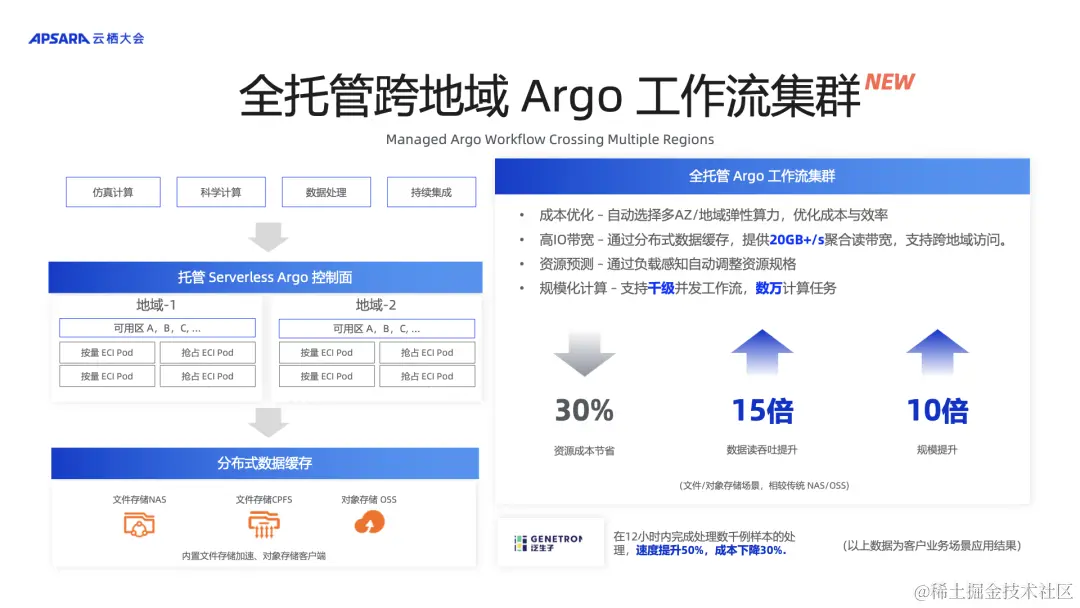
Task: Expand the 可用区 box under 地域-2
Action: point(376,328)
